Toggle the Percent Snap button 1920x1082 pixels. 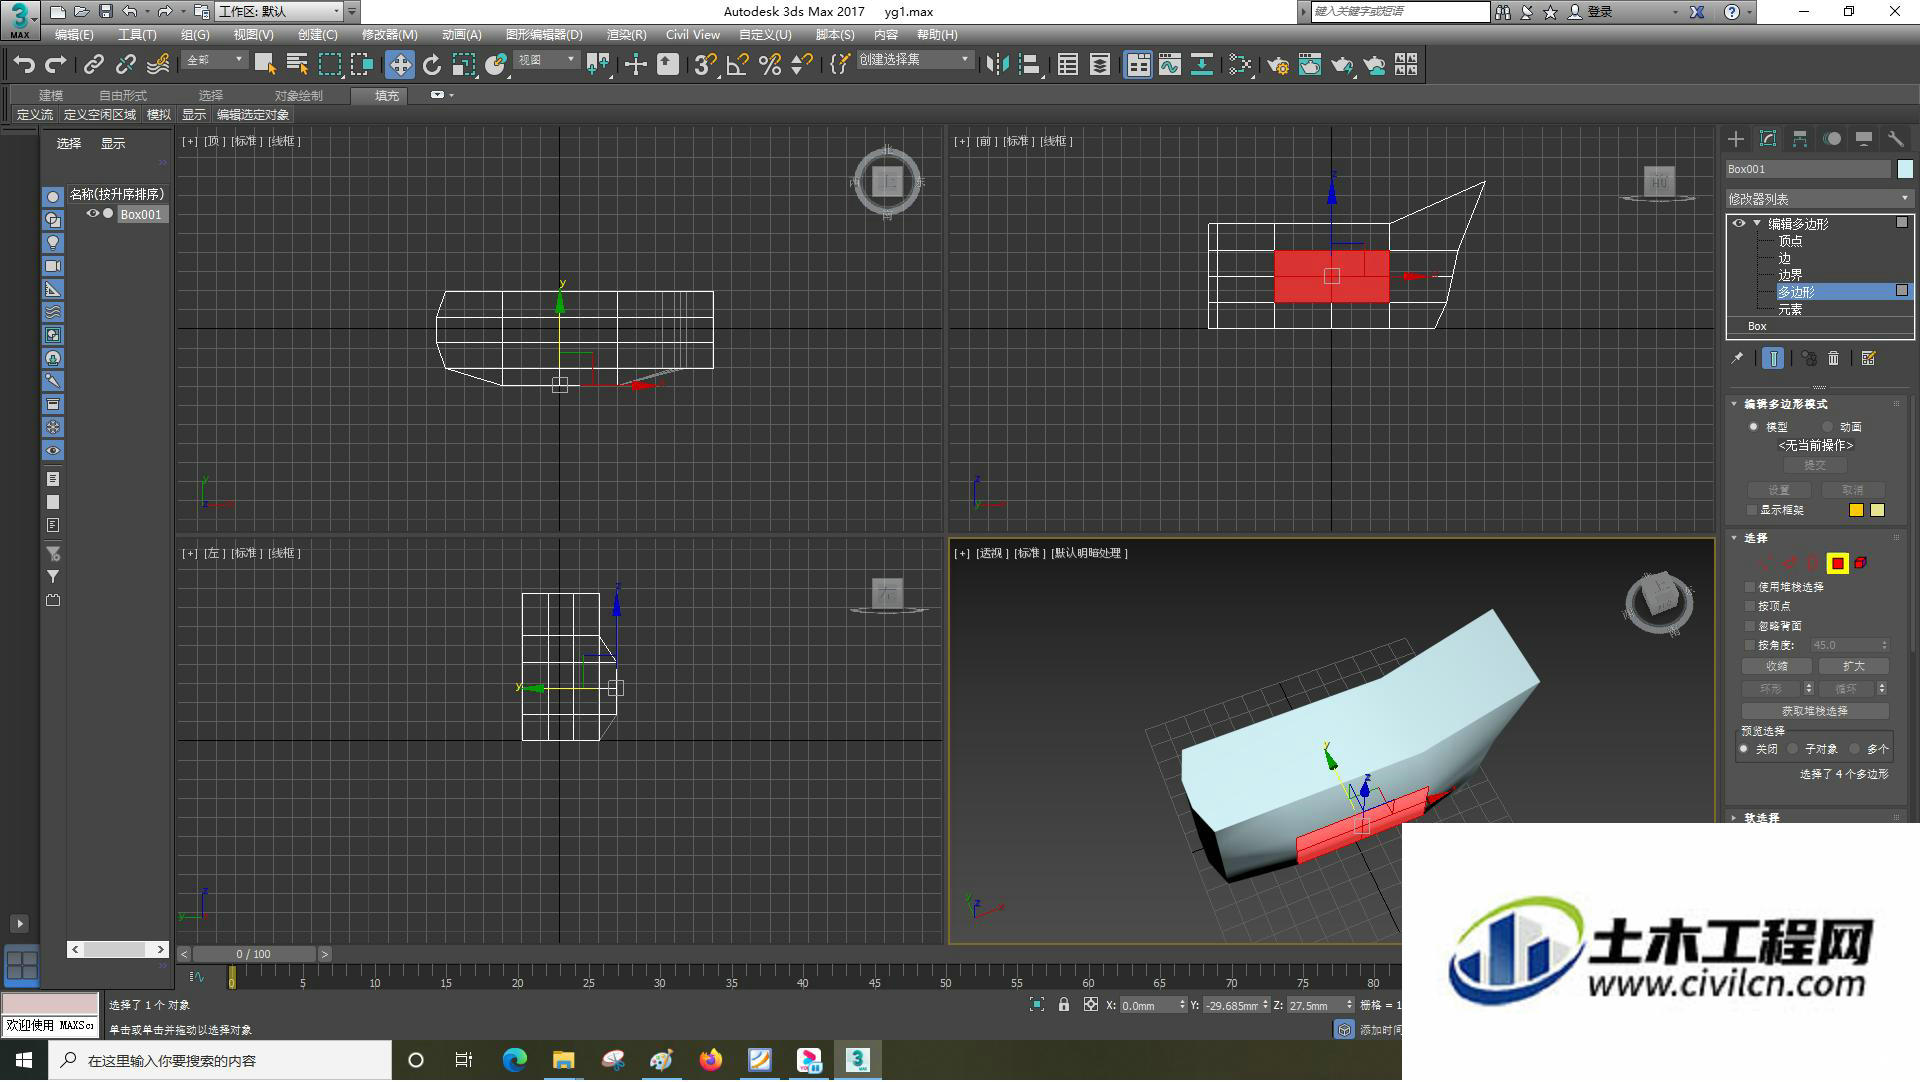(x=769, y=65)
